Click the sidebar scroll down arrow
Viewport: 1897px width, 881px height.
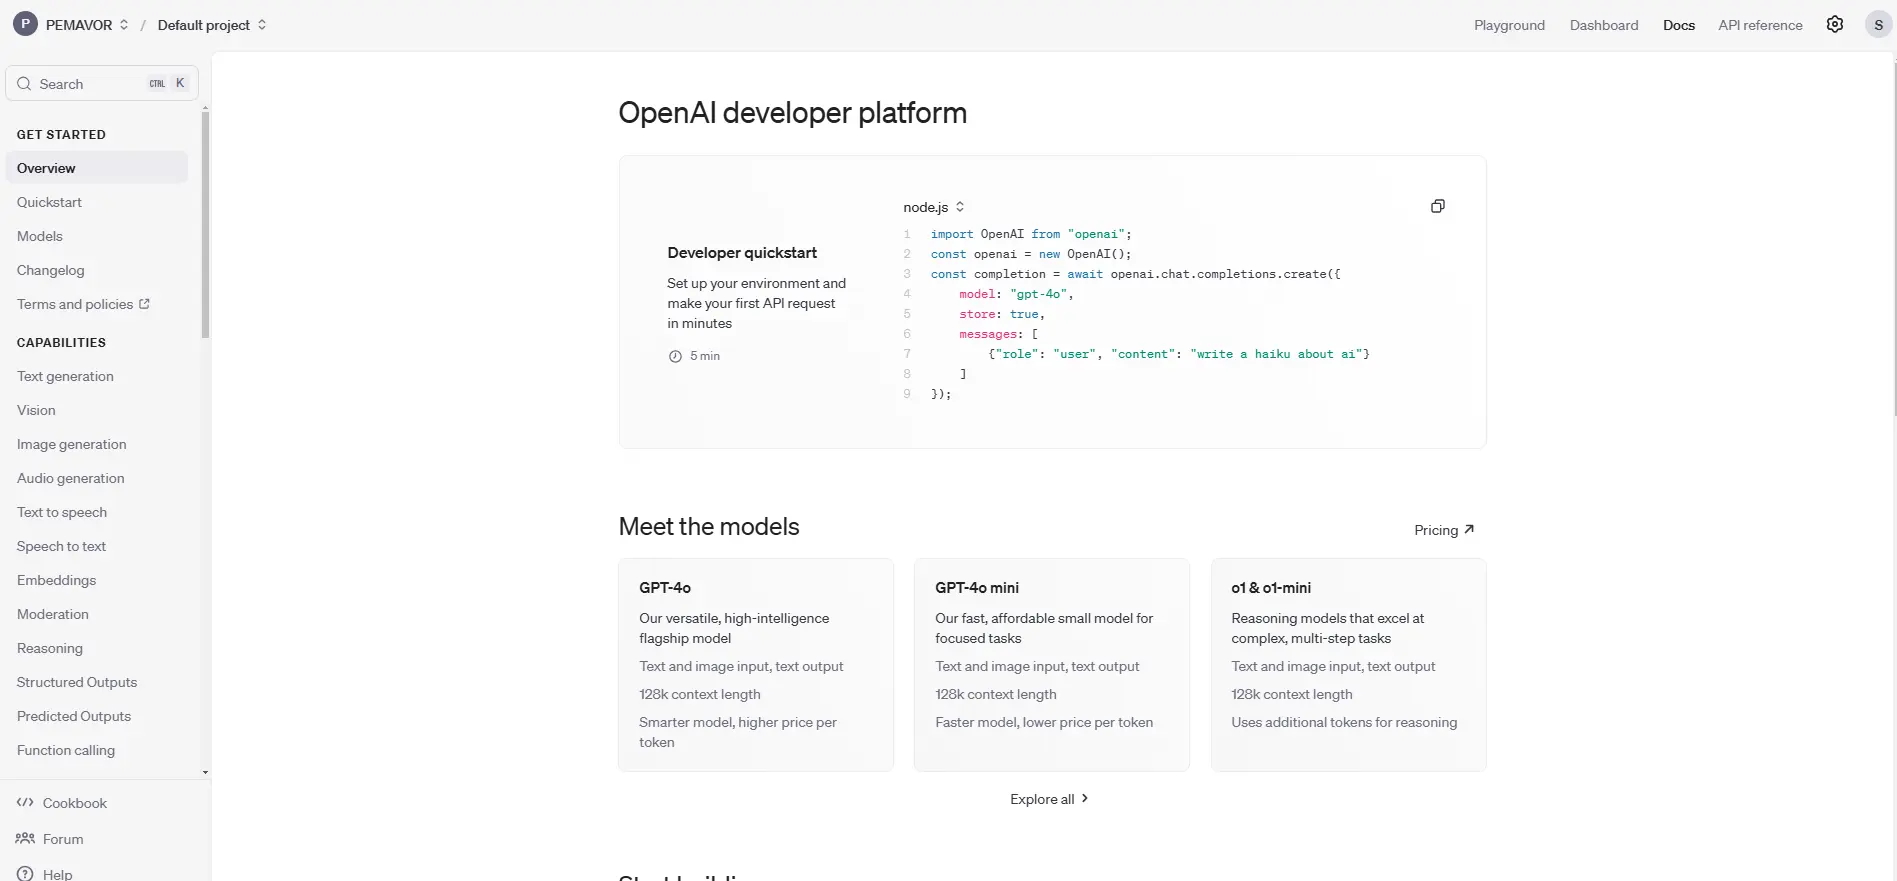point(206,772)
